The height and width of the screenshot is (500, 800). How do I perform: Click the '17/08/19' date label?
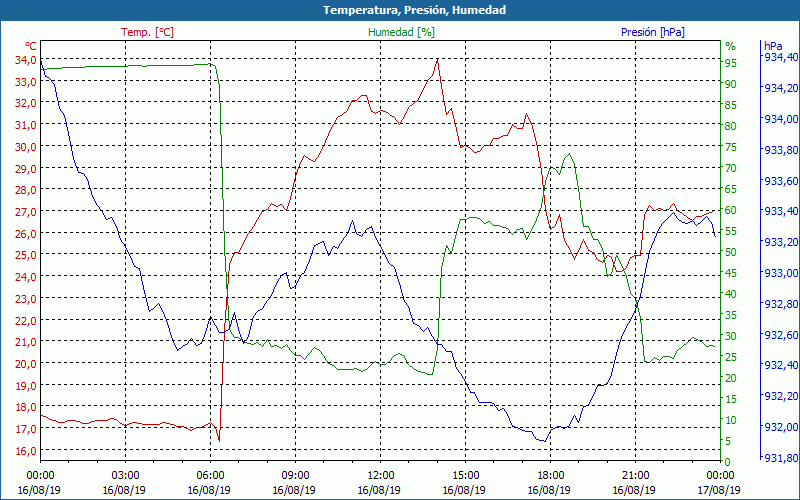pyautogui.click(x=719, y=490)
